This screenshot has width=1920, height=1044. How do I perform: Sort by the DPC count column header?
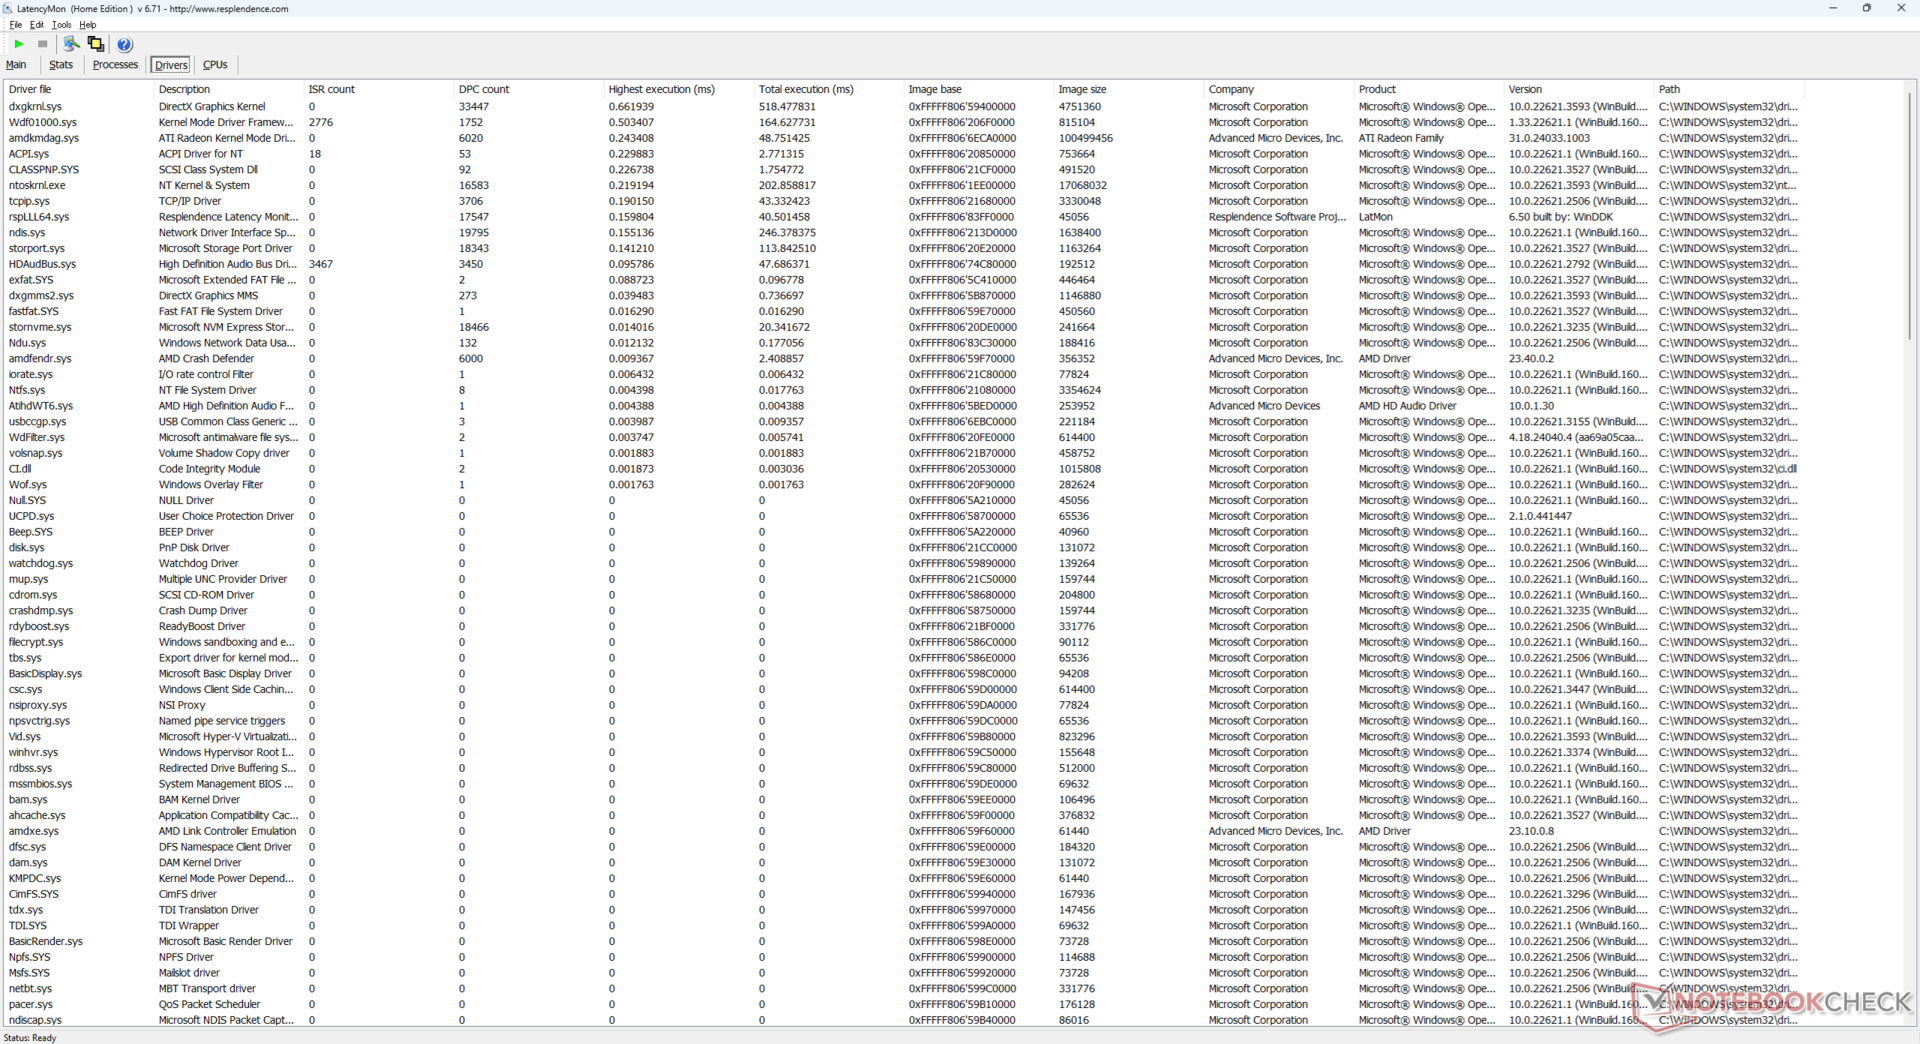[528, 89]
